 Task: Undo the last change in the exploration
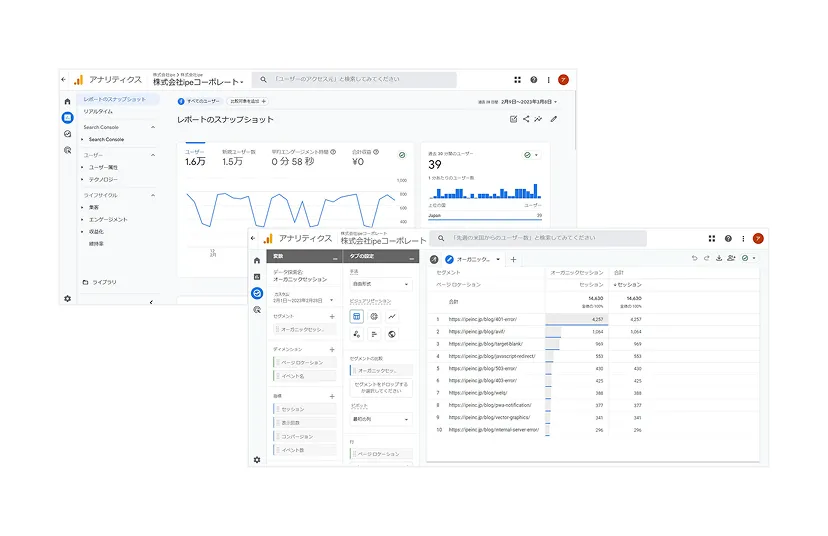pos(694,258)
